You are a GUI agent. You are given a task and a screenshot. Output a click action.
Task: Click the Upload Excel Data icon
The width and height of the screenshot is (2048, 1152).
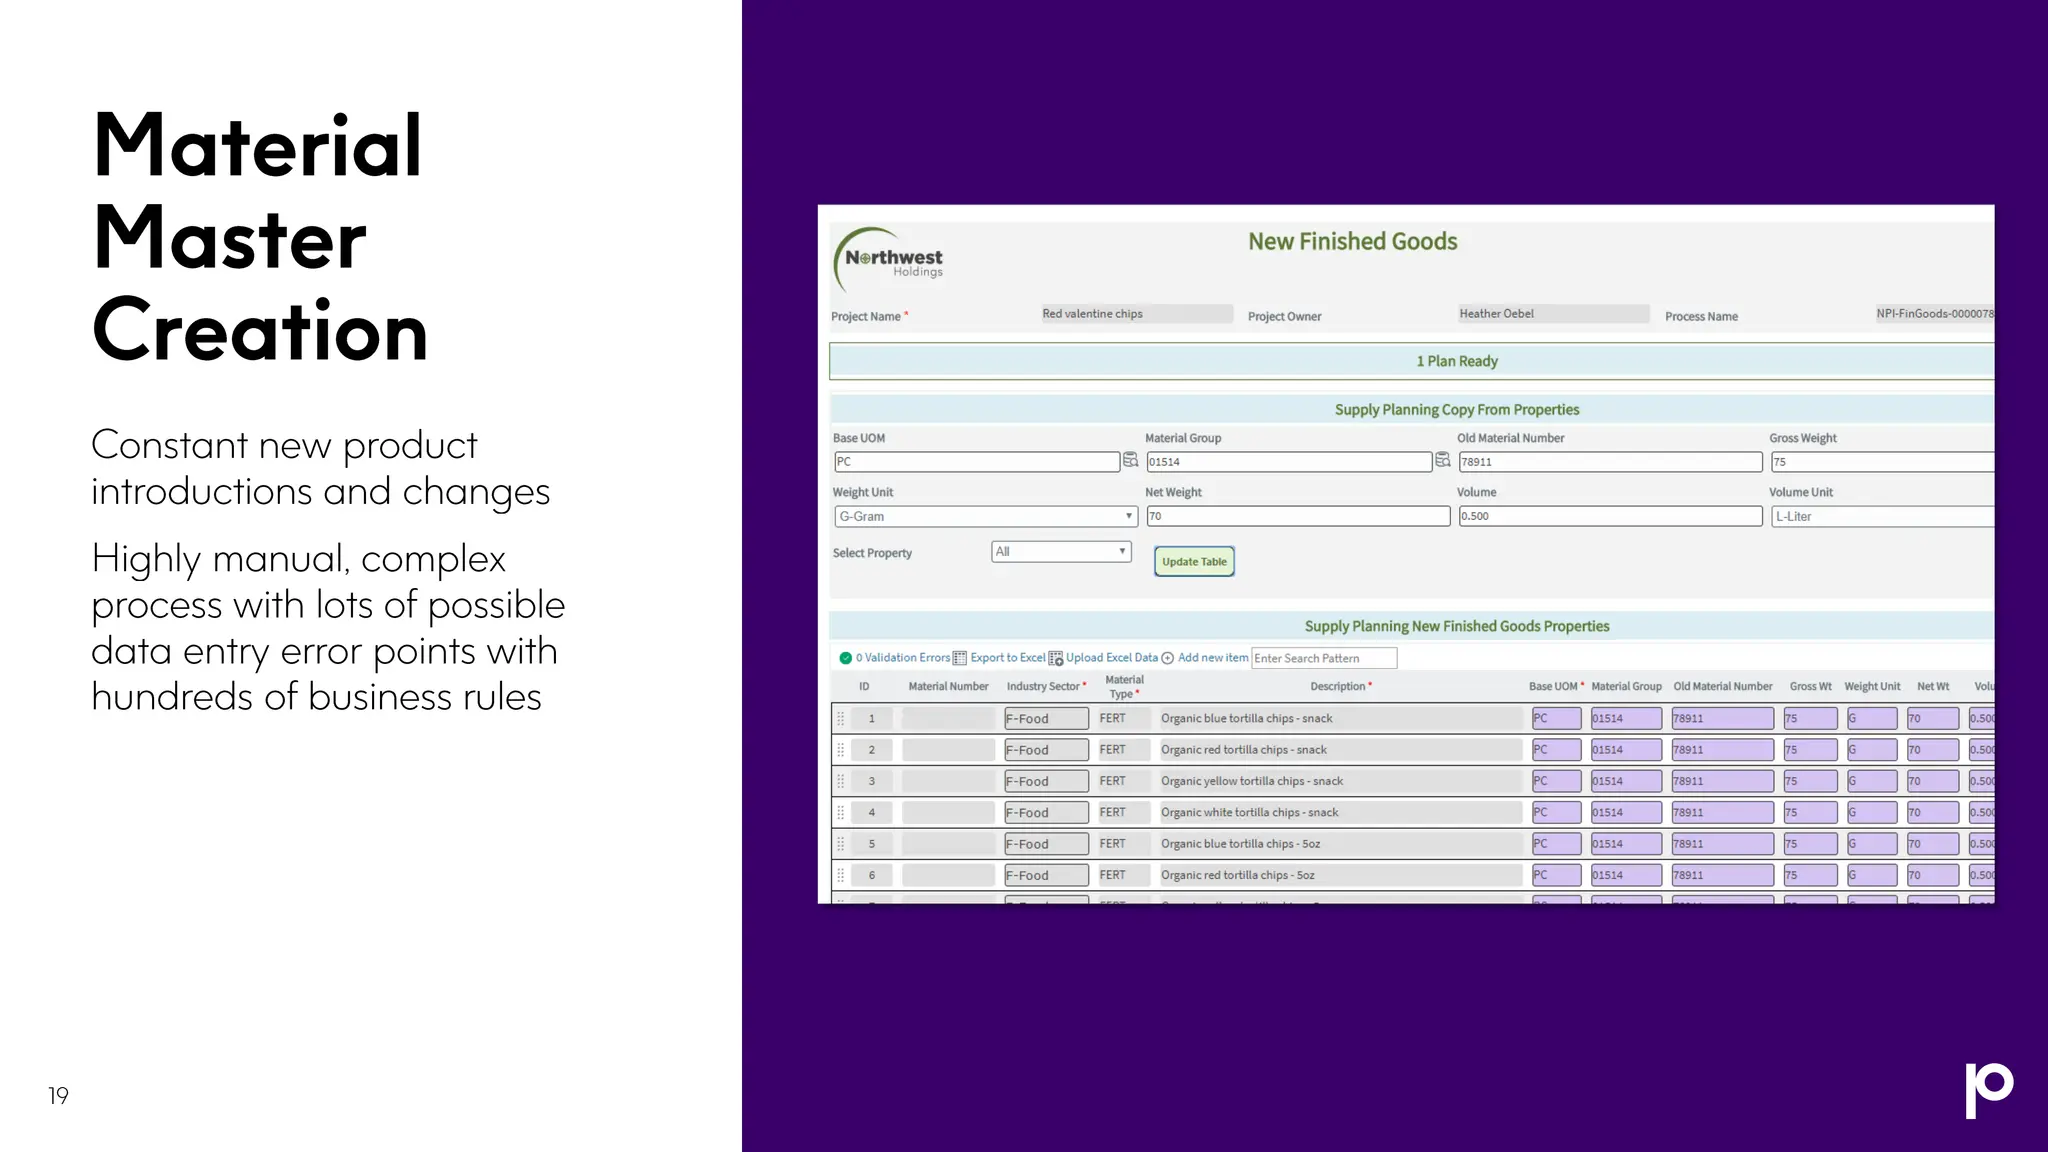(x=1056, y=658)
